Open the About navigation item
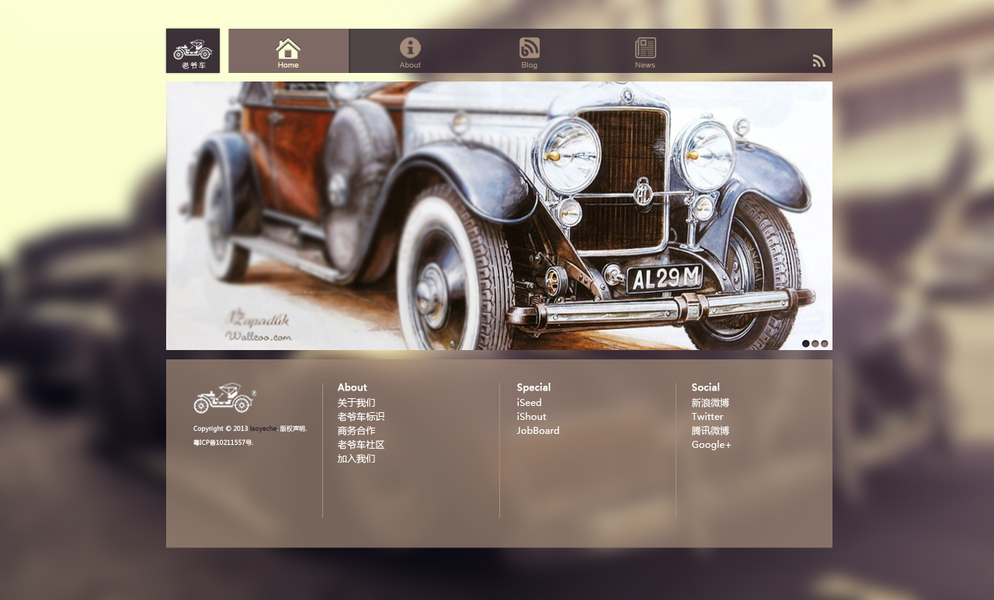Viewport: 994px width, 600px height. click(410, 53)
